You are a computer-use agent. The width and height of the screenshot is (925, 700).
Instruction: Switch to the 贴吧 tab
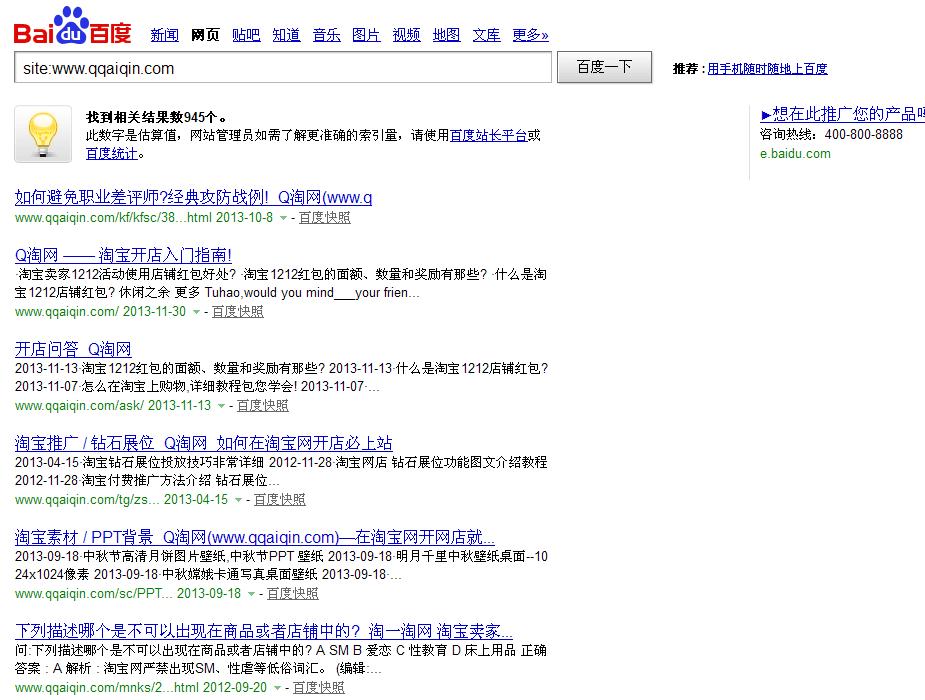(x=246, y=35)
